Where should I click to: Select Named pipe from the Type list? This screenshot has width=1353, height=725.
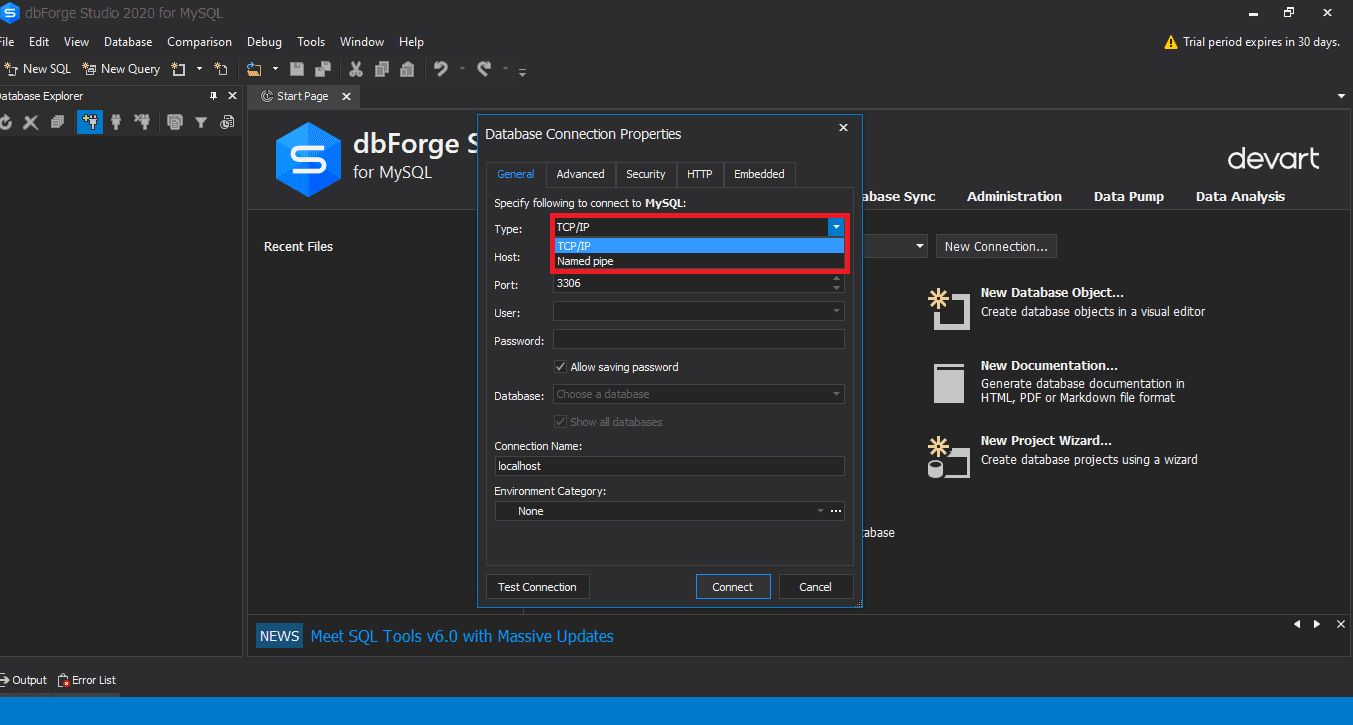pyautogui.click(x=586, y=262)
